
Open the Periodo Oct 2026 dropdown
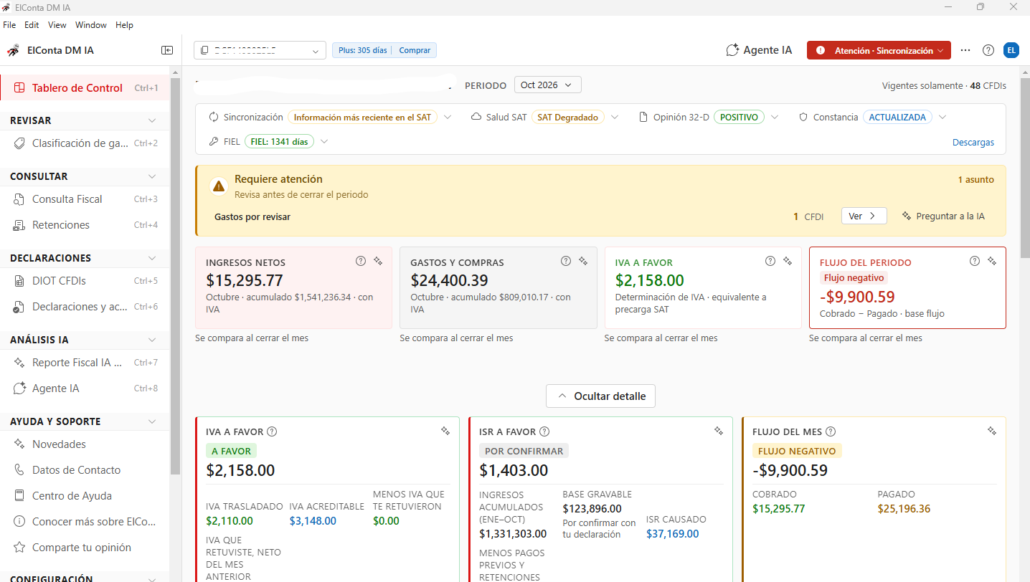(547, 85)
